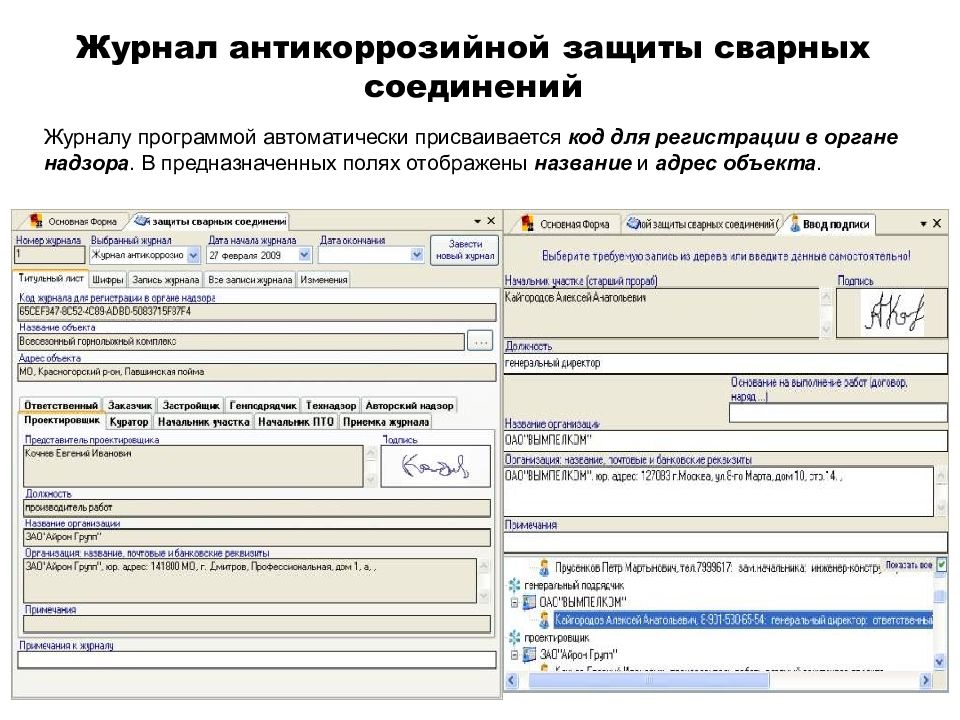Click ellipsis browse button beside Название объекта
This screenshot has height=720, width=960.
pyautogui.click(x=481, y=341)
